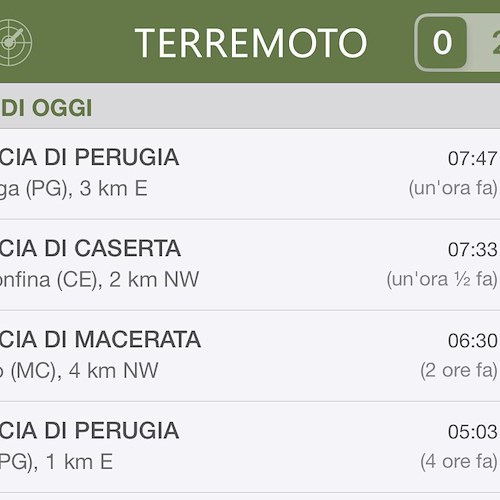Viewport: 500px width, 500px height.
Task: Tap the 07:47 time label
Action: point(472,158)
